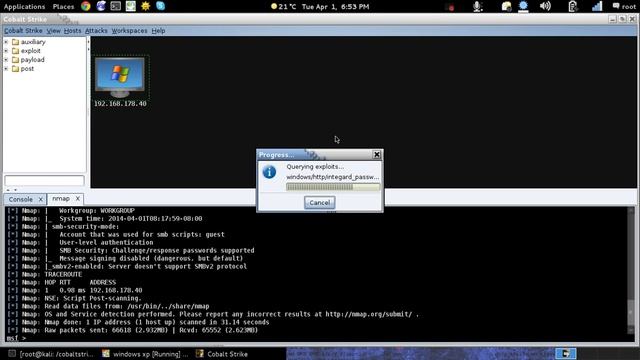Open the network signal tray icon
The image size is (640, 360).
597,6
